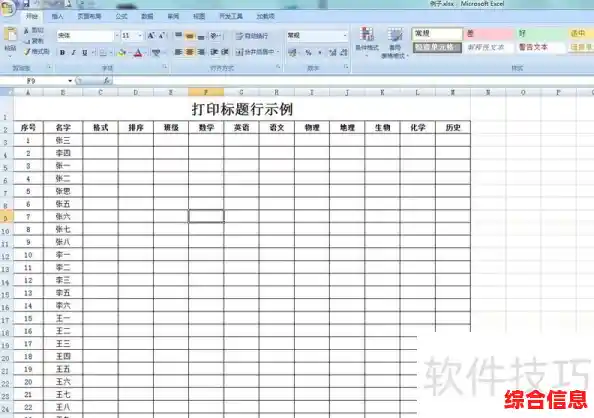Apply the fill color bucket
The height and width of the screenshot is (418, 594).
pyautogui.click(x=122, y=53)
